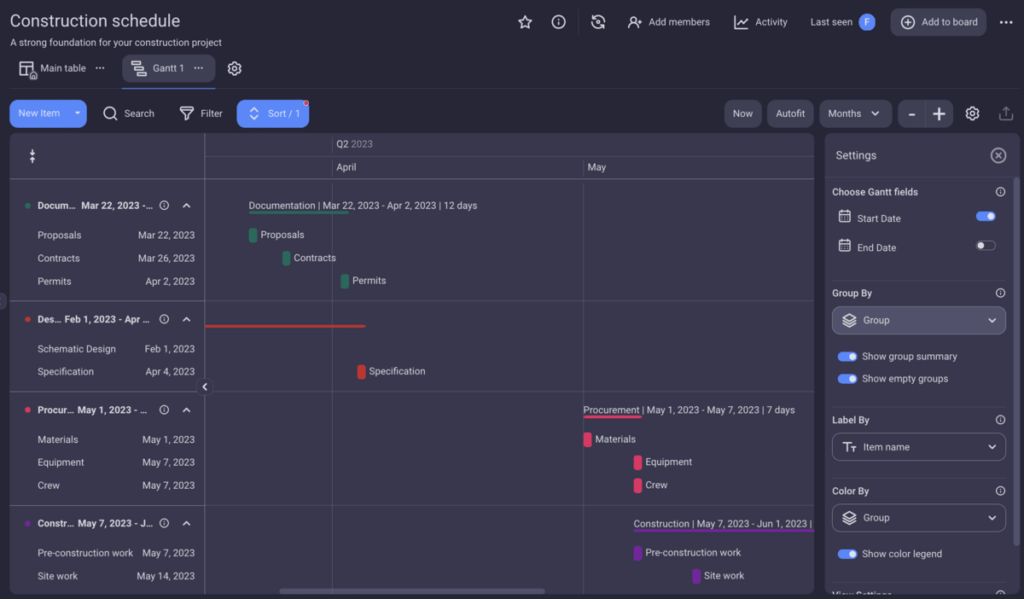Open board info icon in header

pyautogui.click(x=559, y=22)
